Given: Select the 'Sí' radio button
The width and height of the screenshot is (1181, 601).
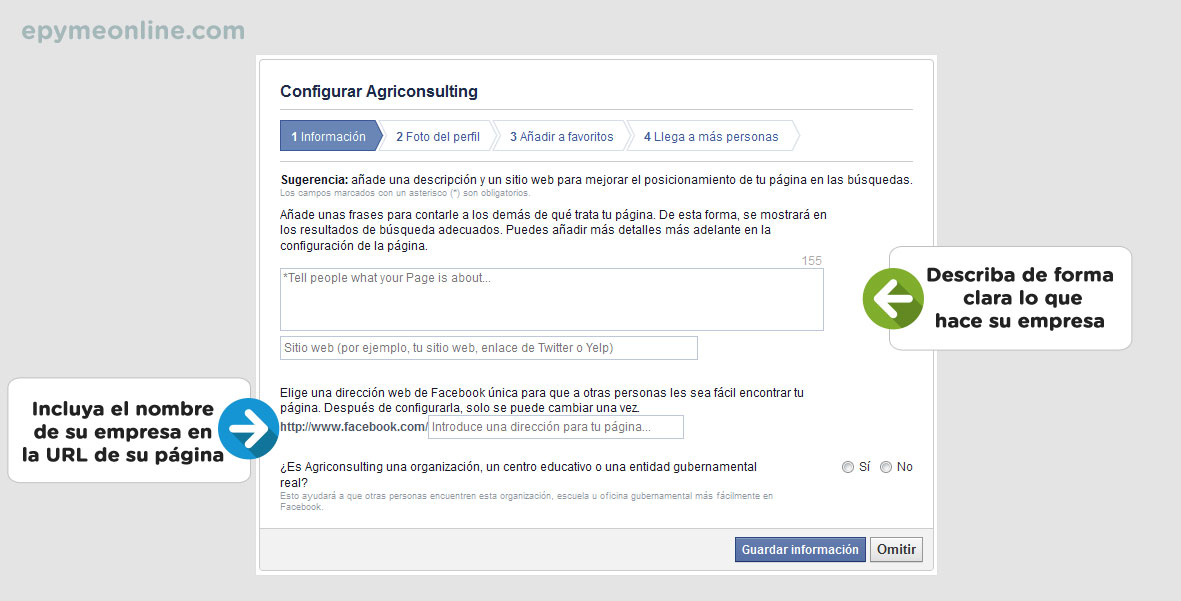Looking at the screenshot, I should coord(847,467).
